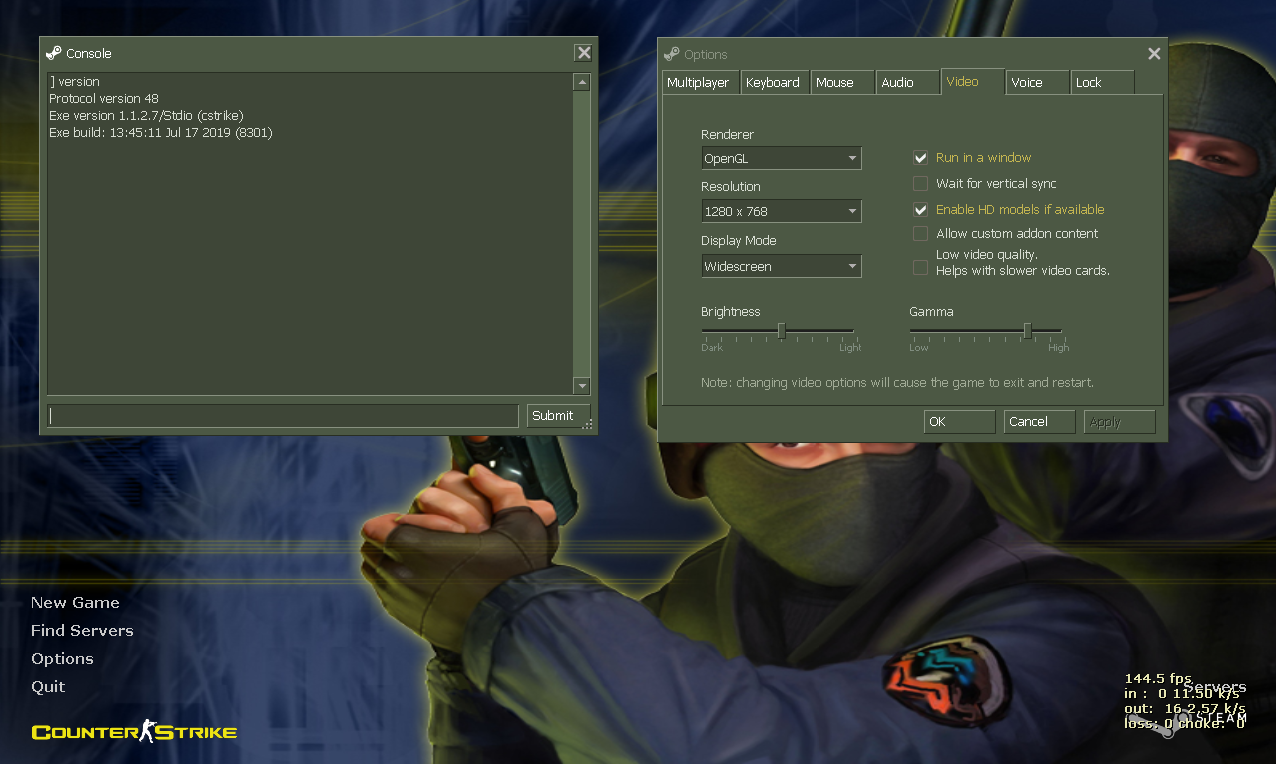1276x764 pixels.
Task: Click the Brightness slider handle
Action: coord(782,331)
